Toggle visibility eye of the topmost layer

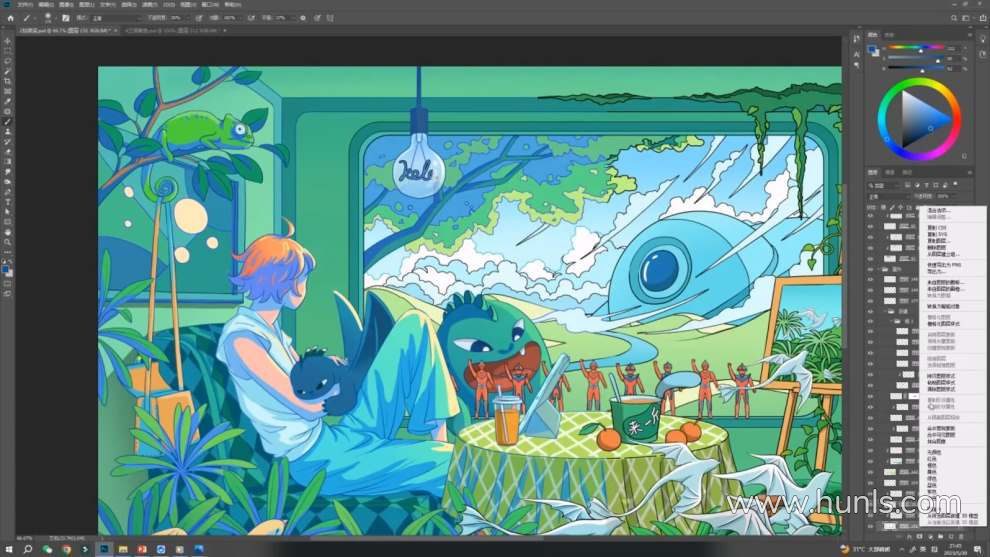point(871,217)
